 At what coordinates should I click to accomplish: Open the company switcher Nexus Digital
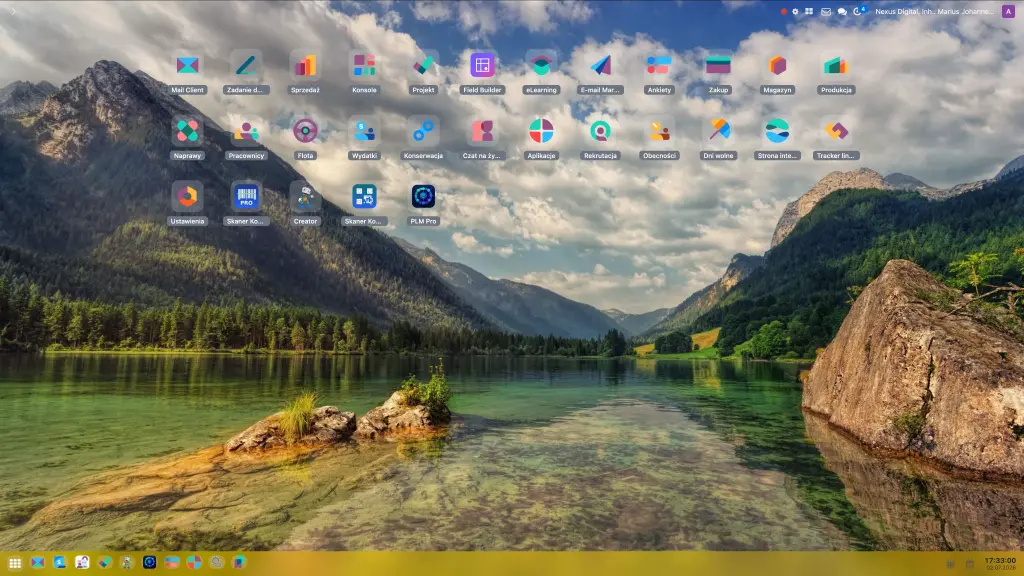click(x=934, y=11)
